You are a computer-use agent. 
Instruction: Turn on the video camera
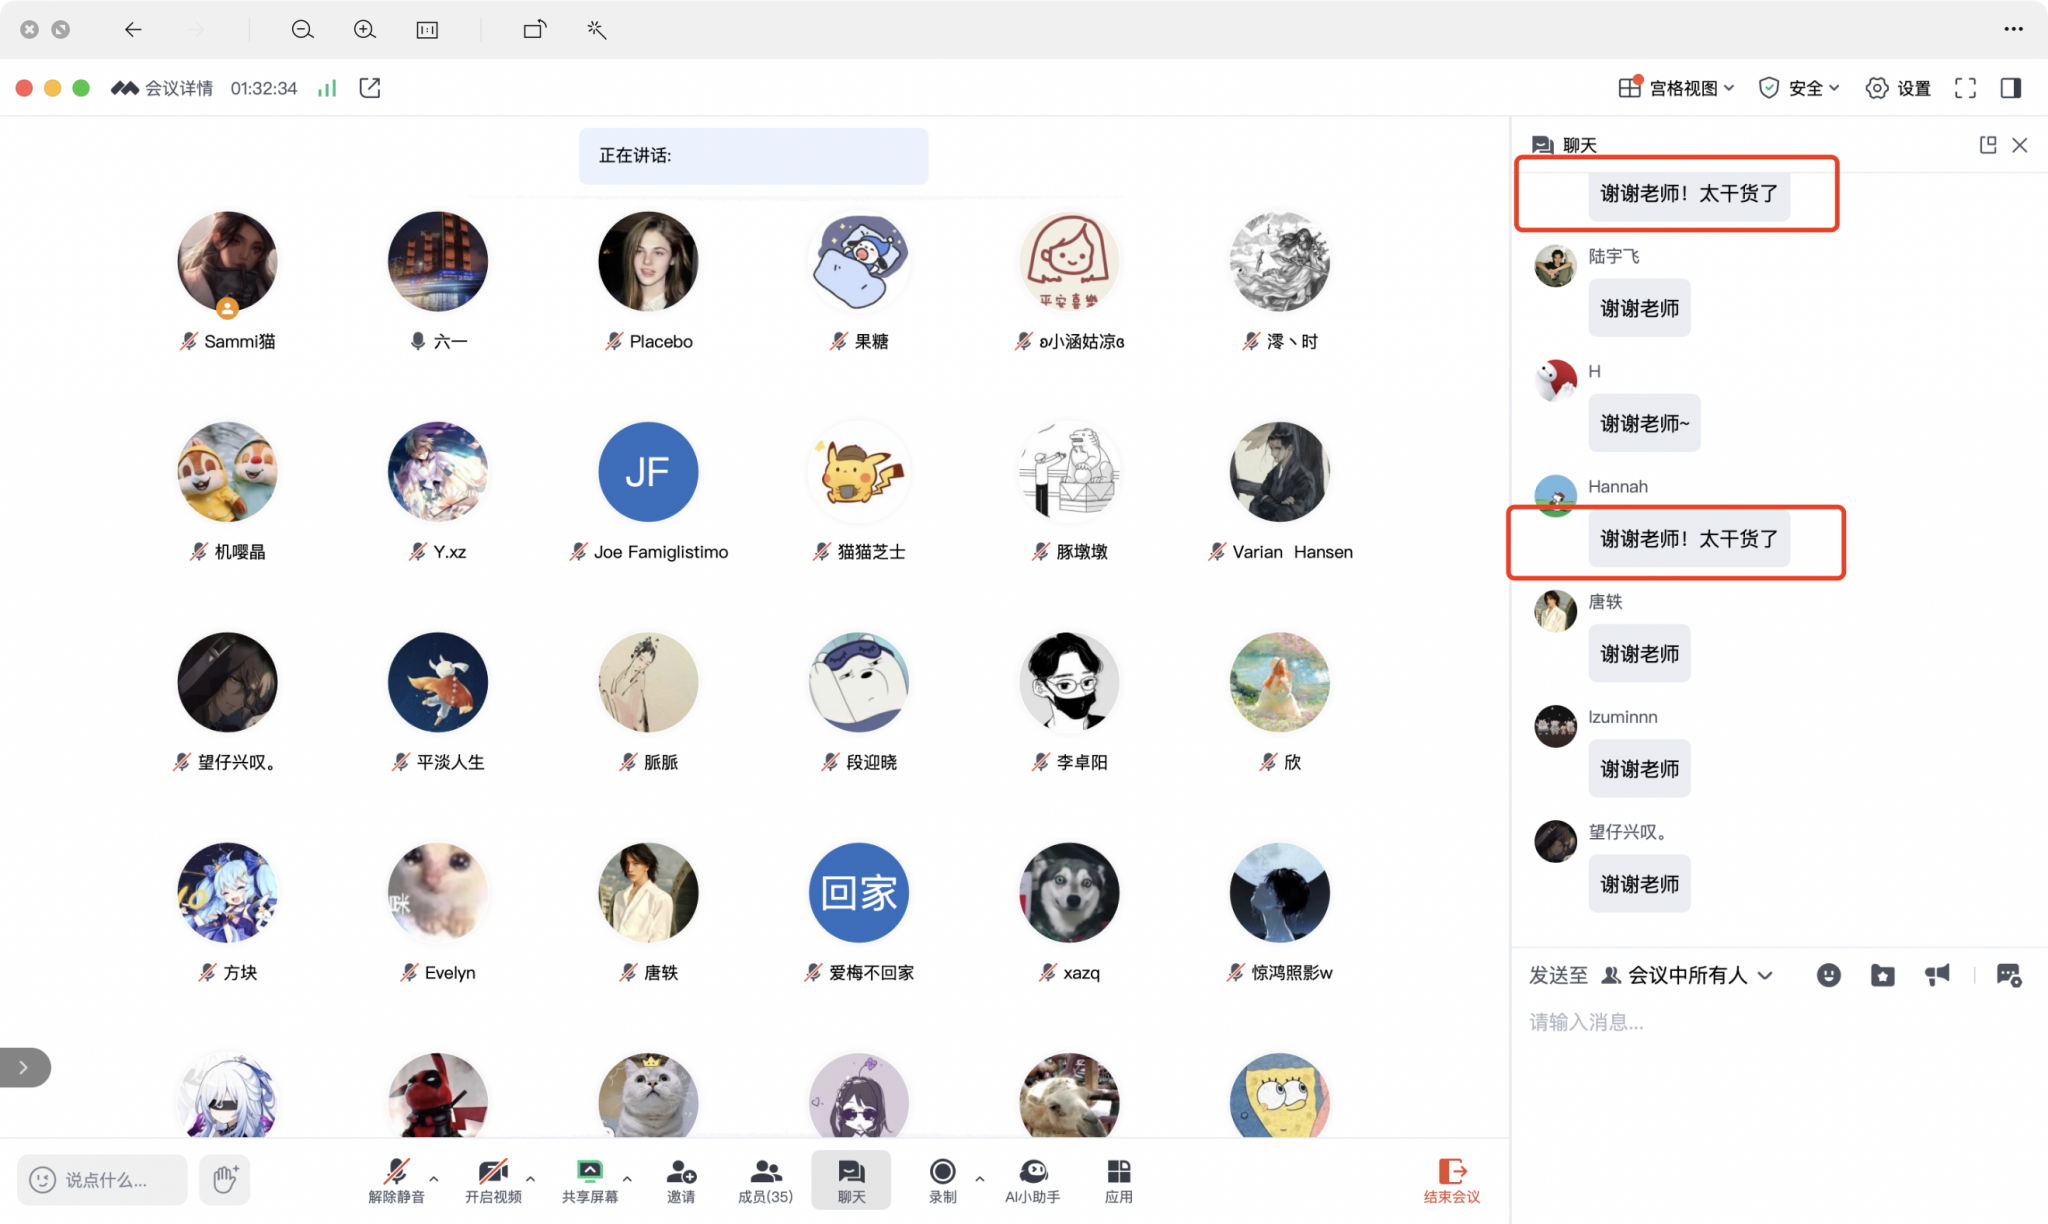coord(493,1179)
